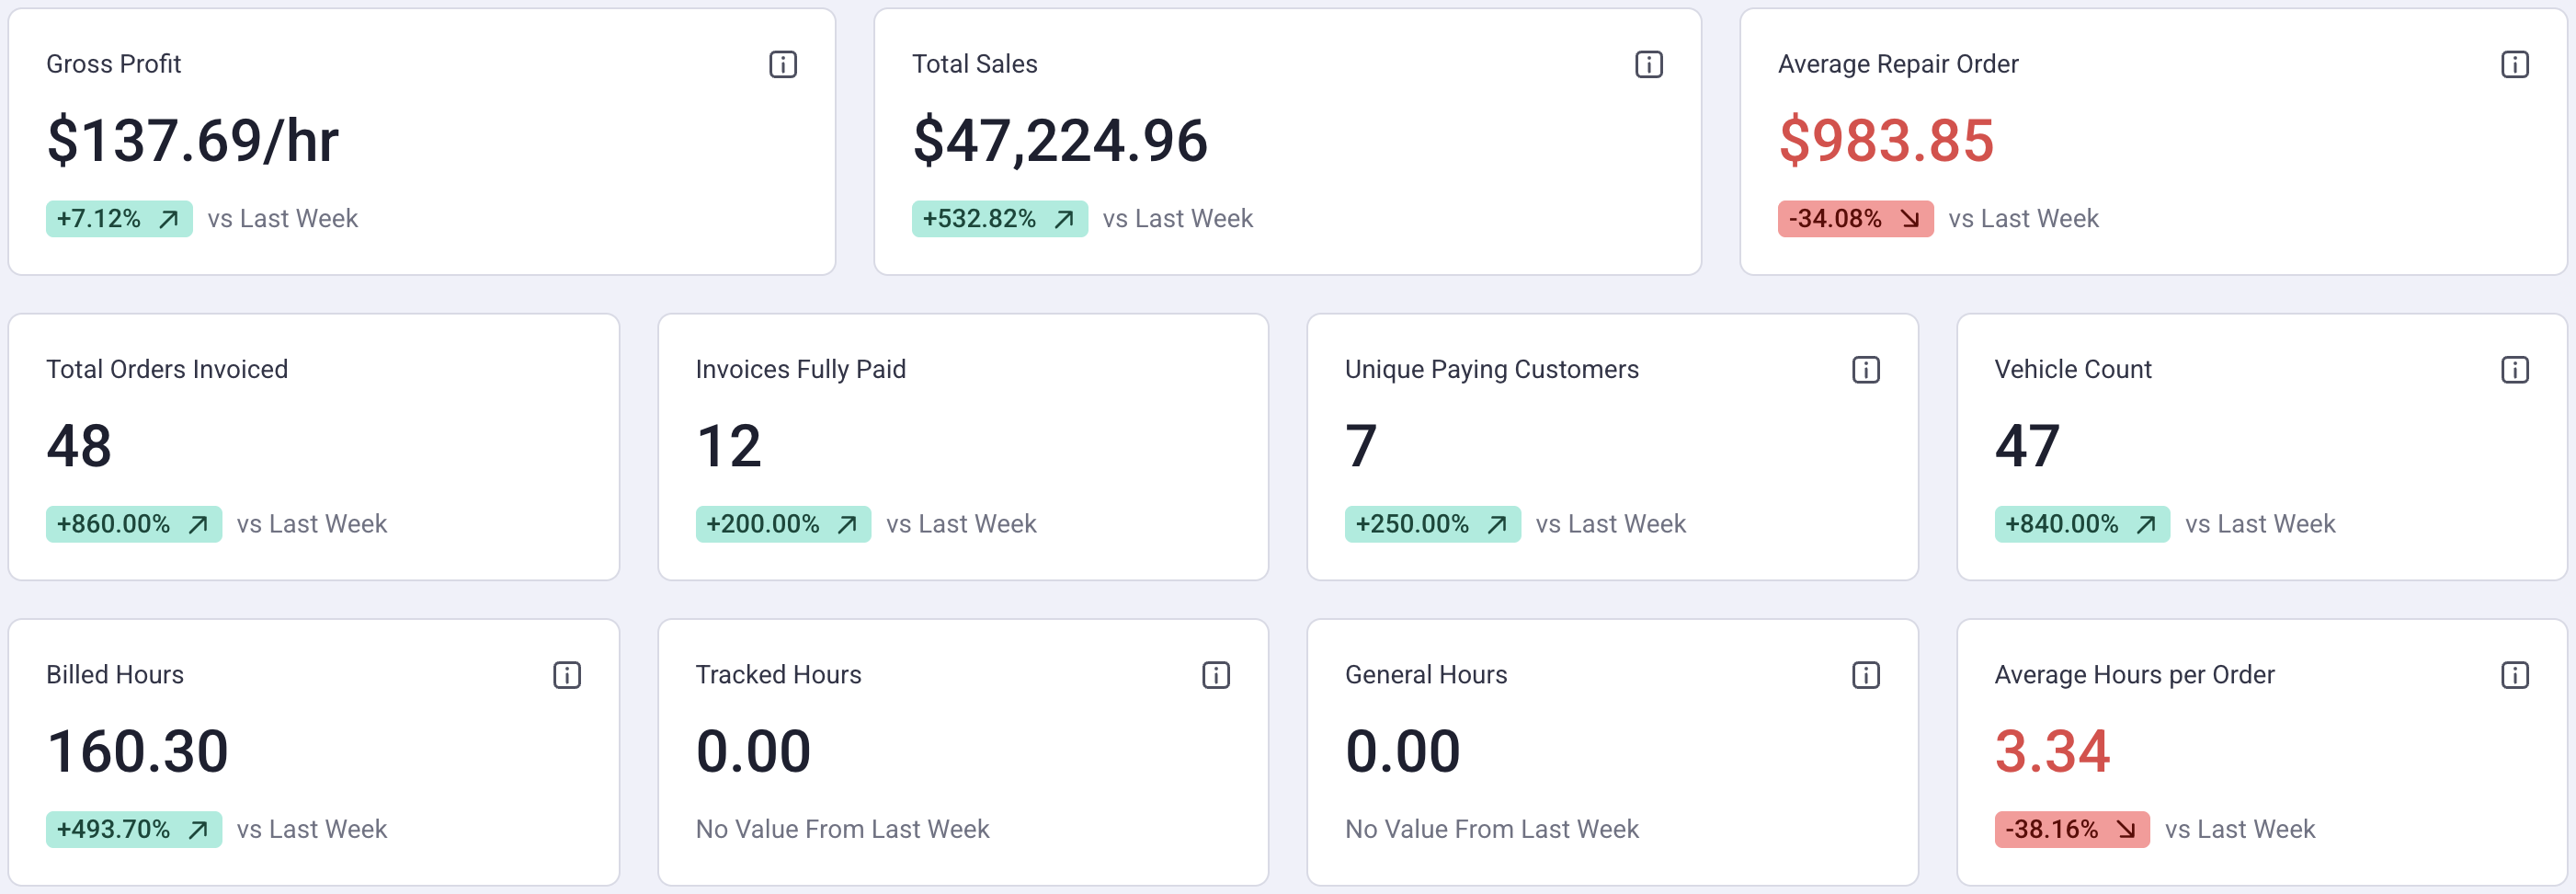Open the Average Hours per Order info icon
Screen dimensions: 2576x894
point(2515,675)
